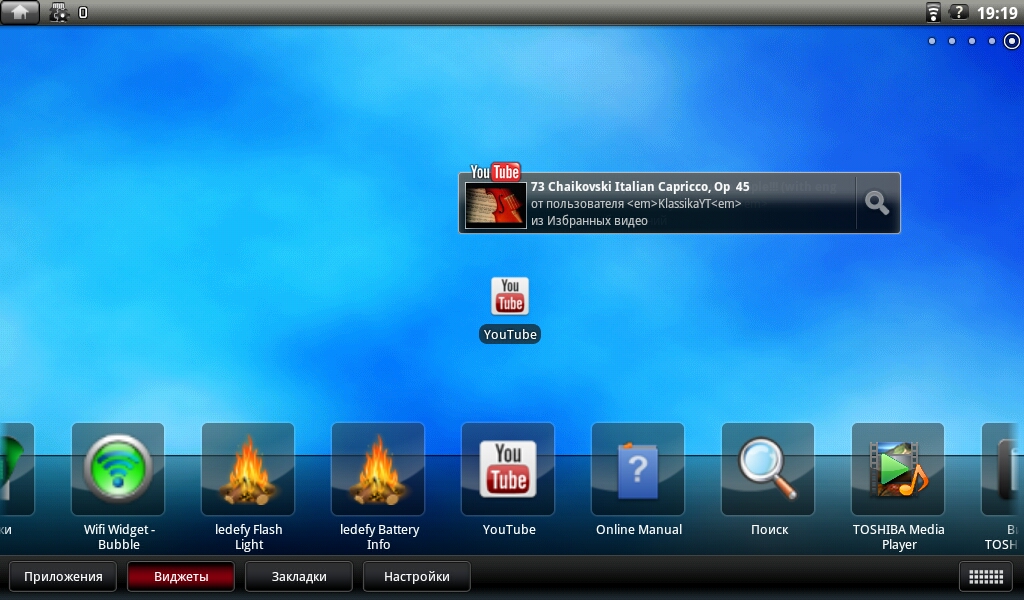Check the Wi-Fi signal status icon
This screenshot has width=1024, height=600.
click(933, 12)
